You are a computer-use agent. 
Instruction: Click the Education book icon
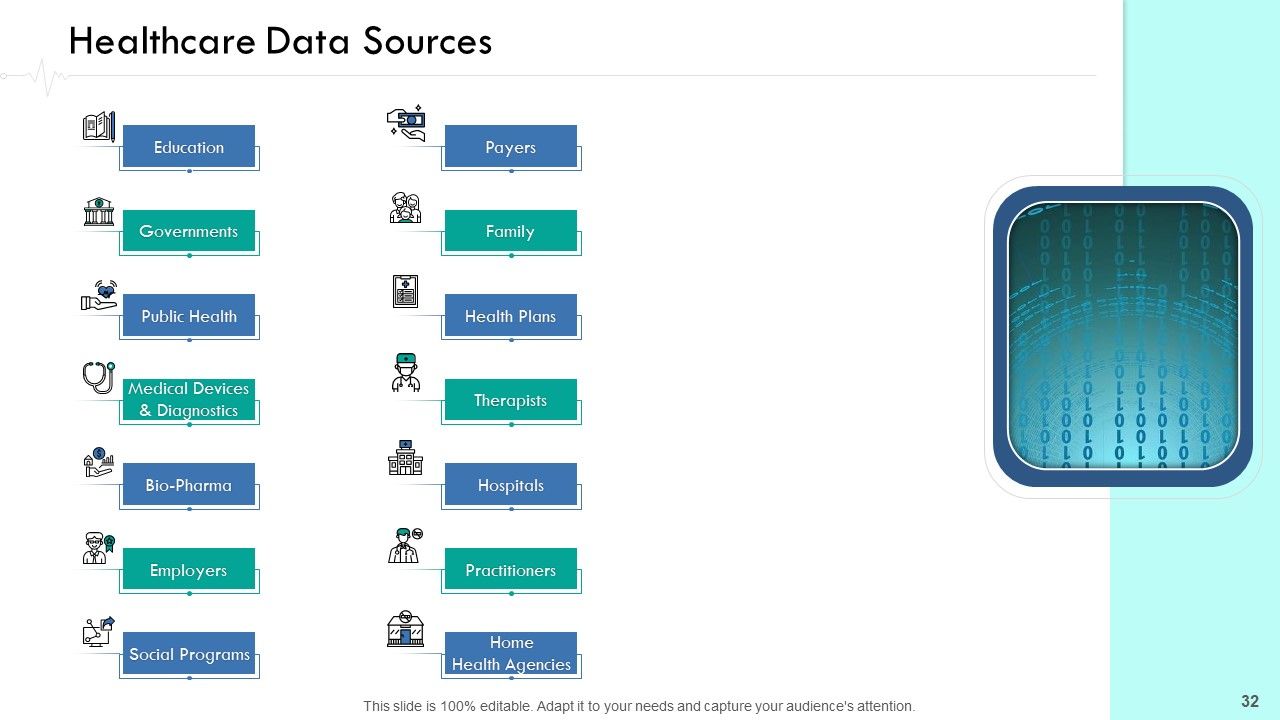99,127
